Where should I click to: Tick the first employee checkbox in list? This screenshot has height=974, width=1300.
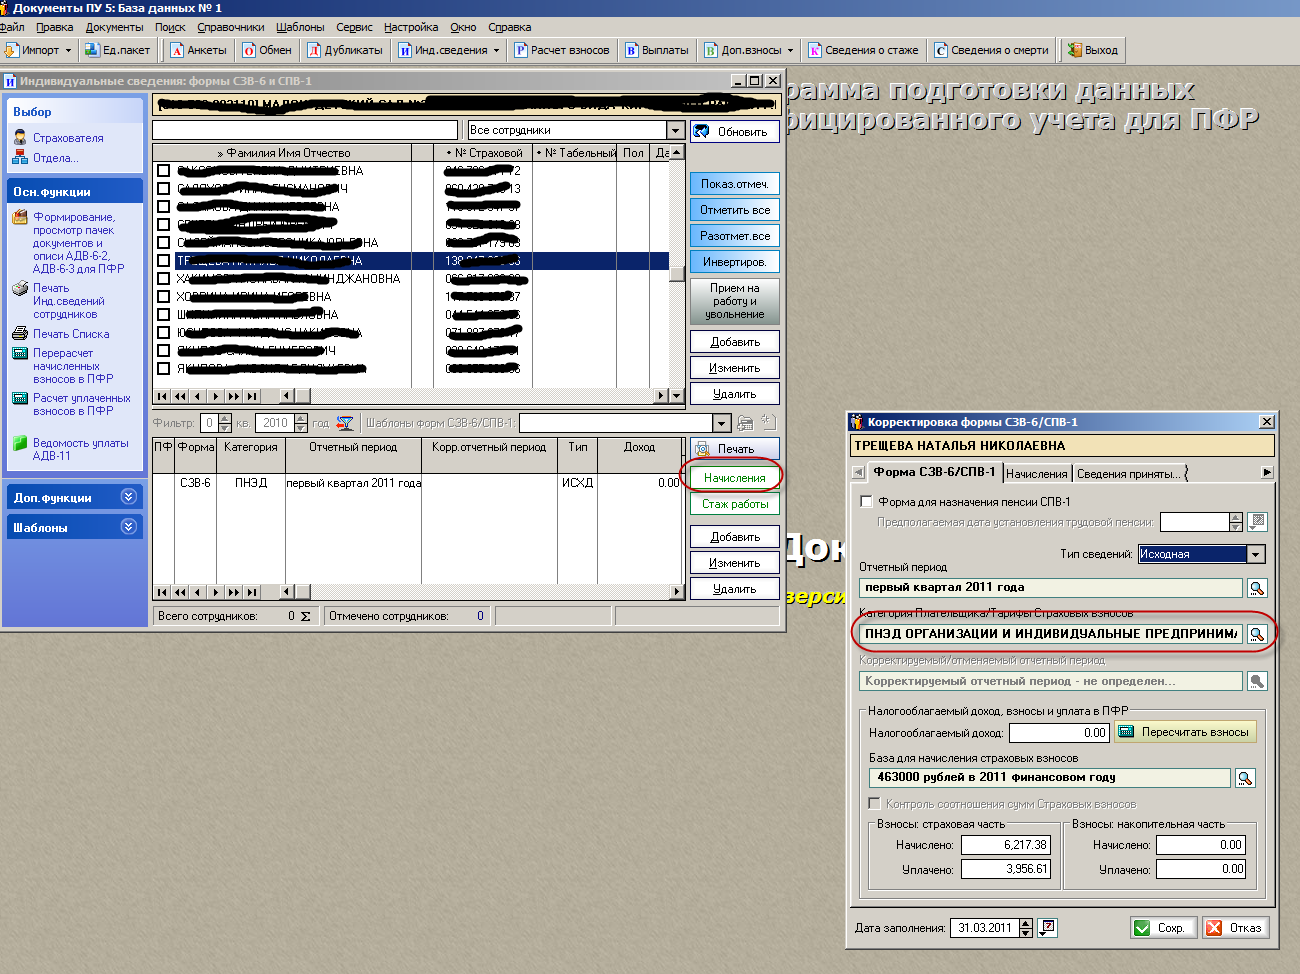tap(163, 171)
